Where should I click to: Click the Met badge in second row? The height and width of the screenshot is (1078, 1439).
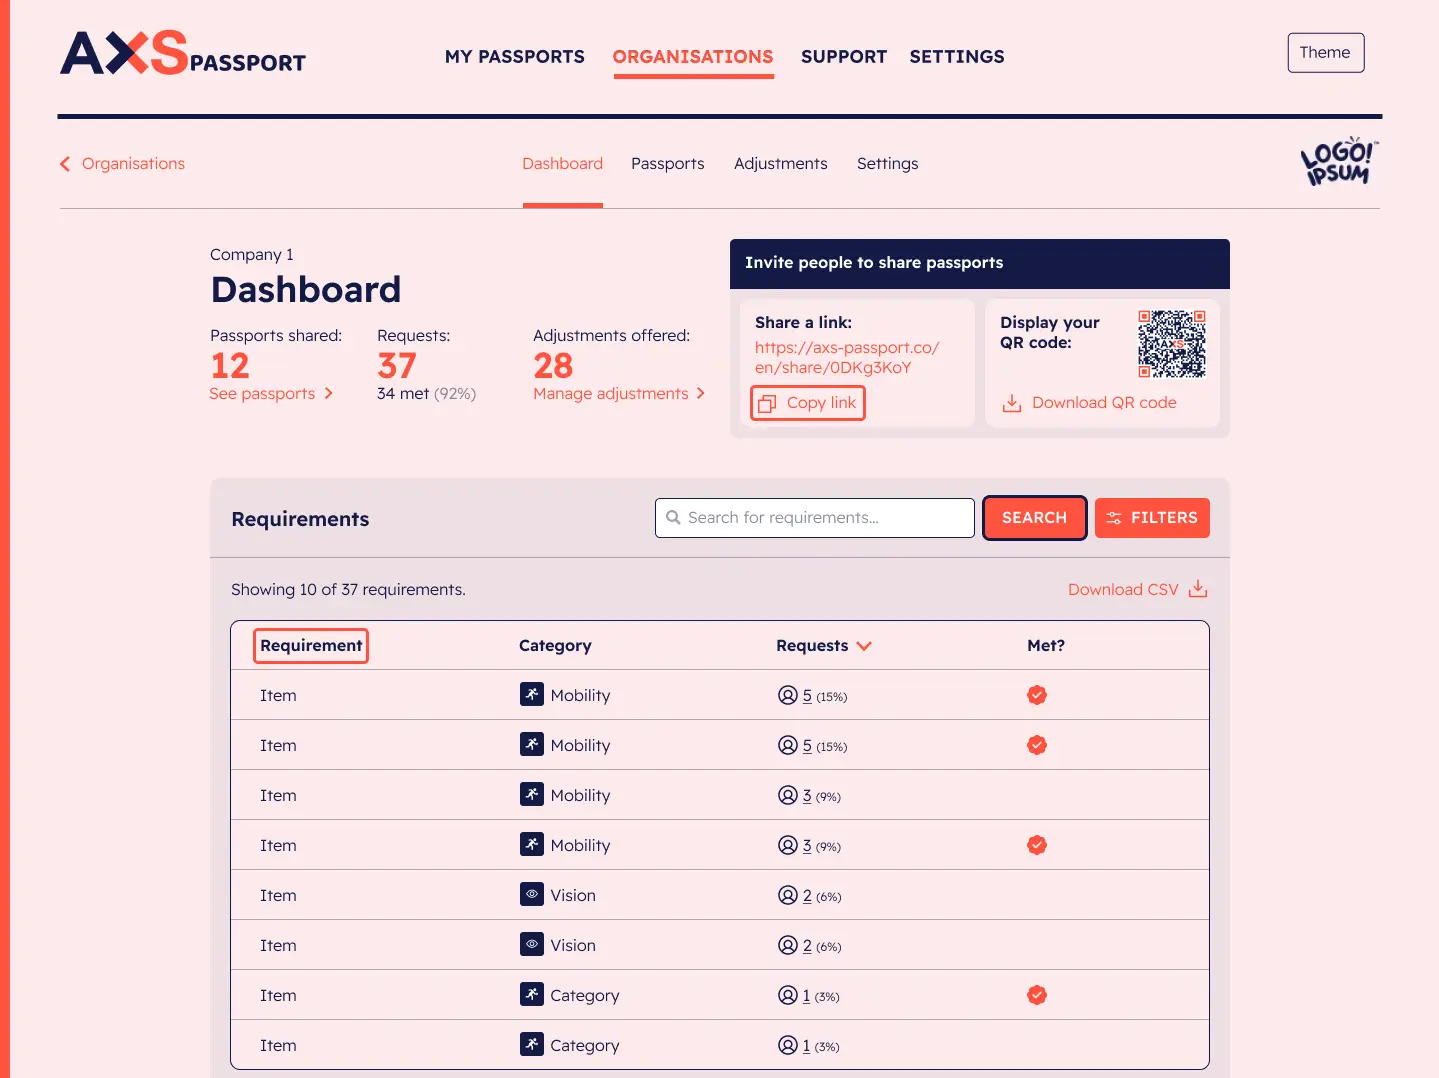point(1037,745)
